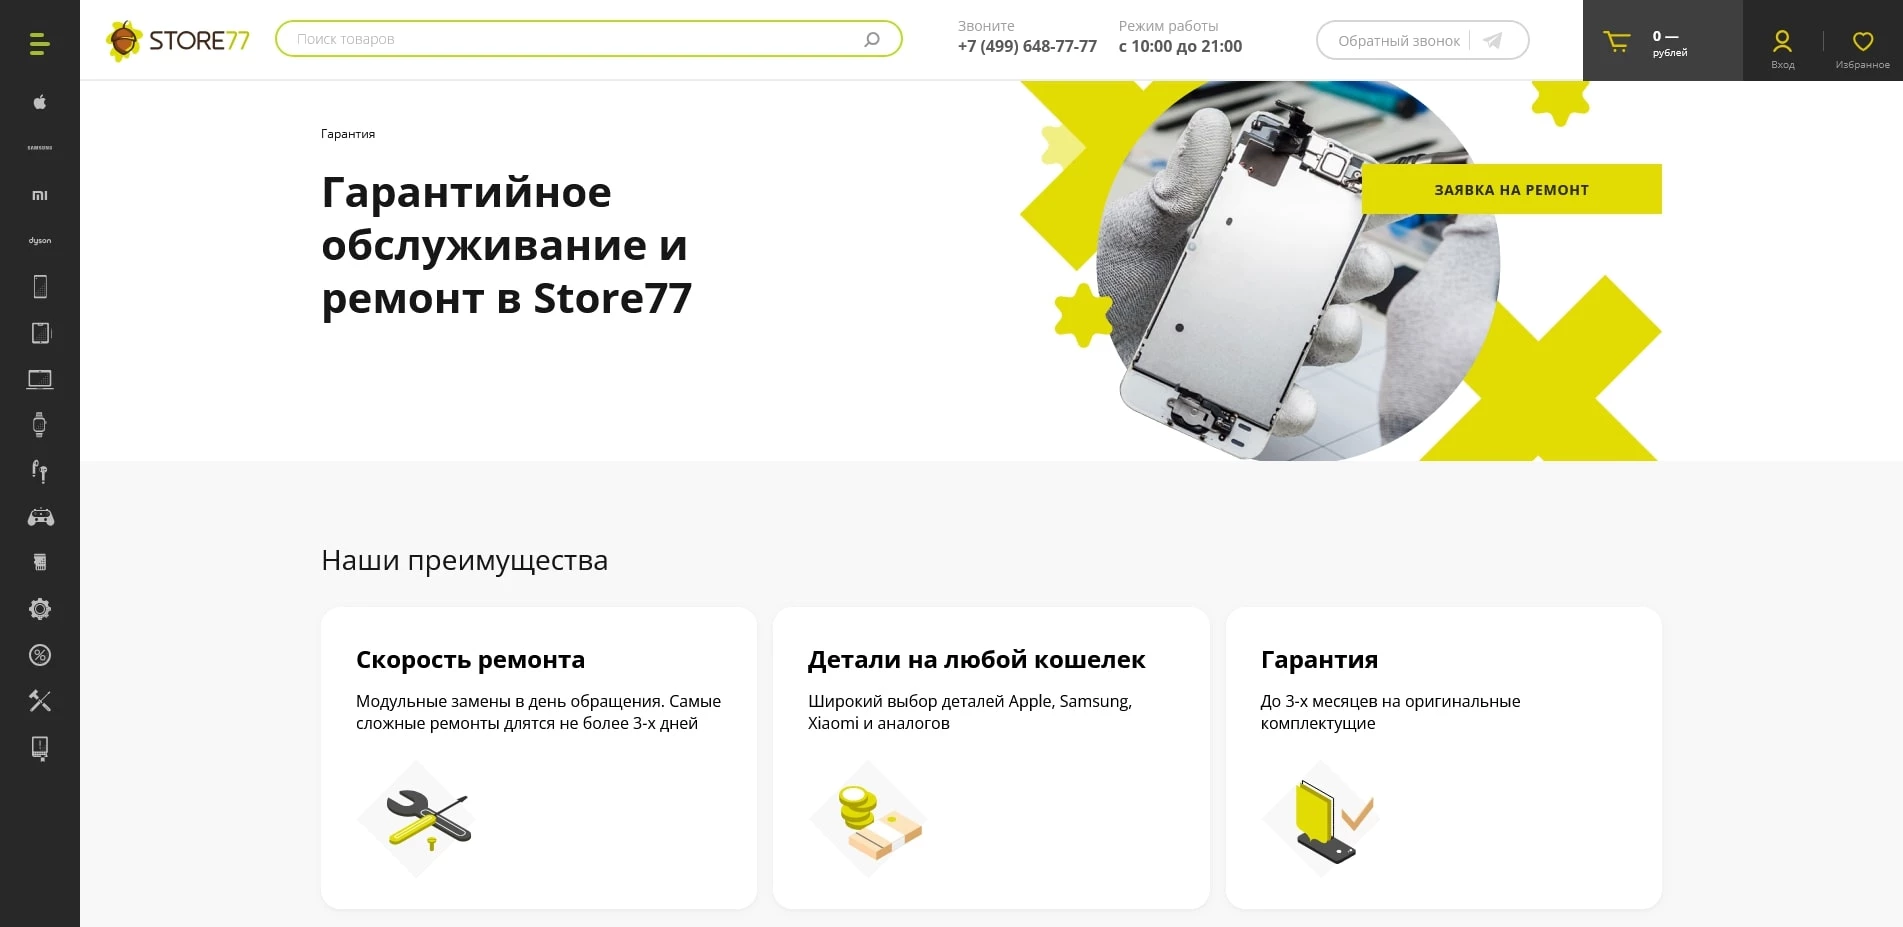The height and width of the screenshot is (927, 1903).
Task: Open repair tools sidebar icon
Action: [x=40, y=701]
